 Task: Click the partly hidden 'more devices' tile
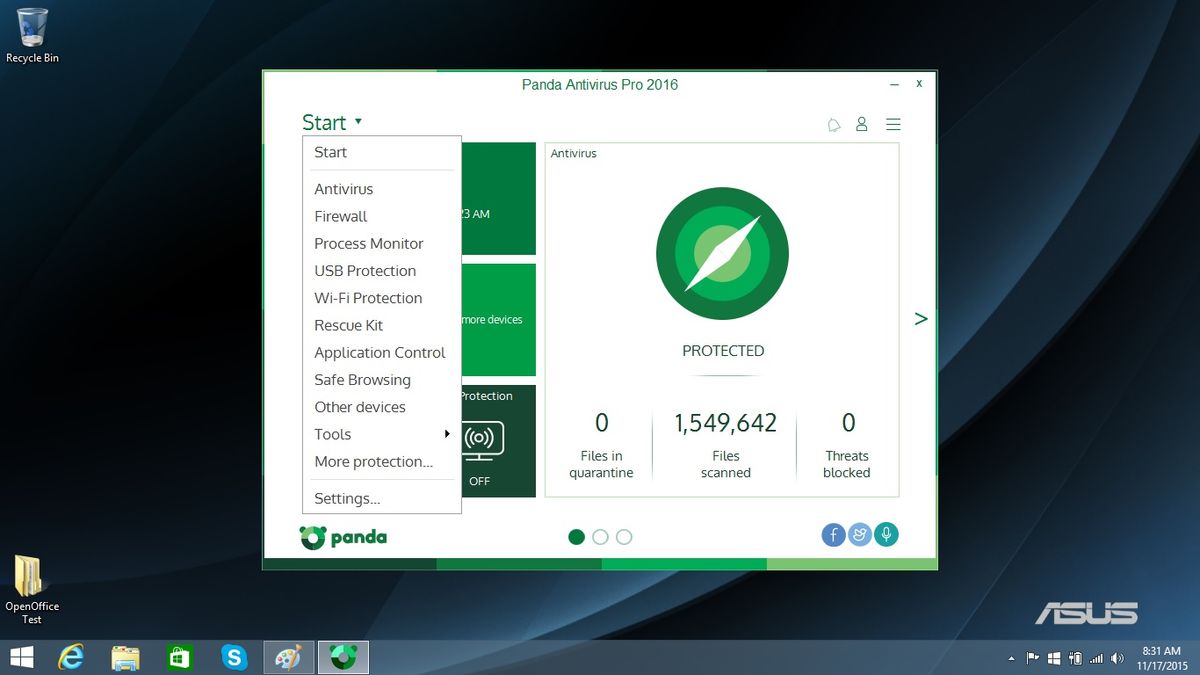[x=498, y=320]
